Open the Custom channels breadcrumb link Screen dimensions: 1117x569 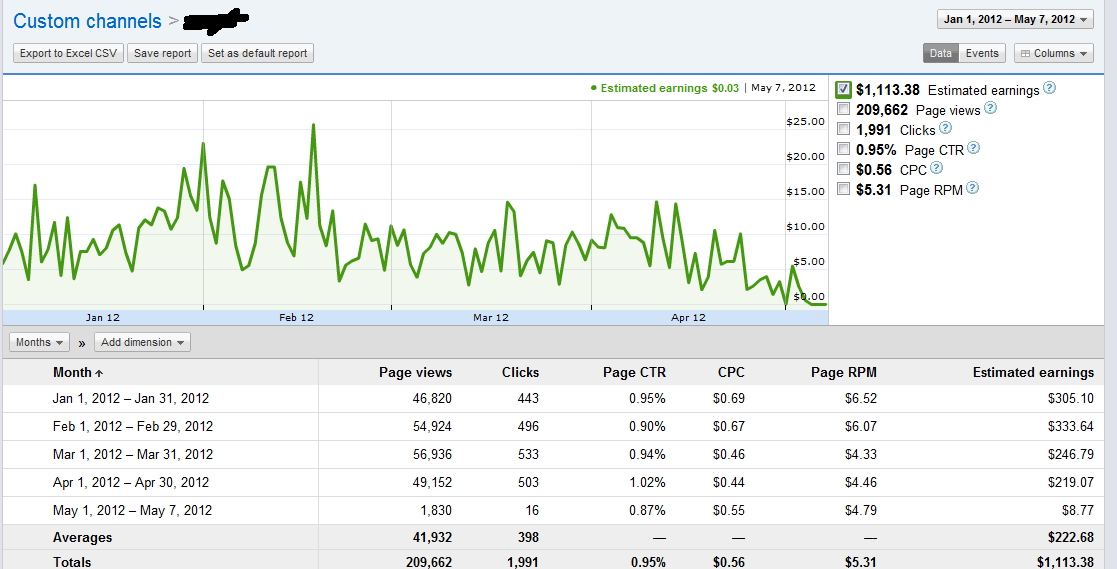coord(87,21)
